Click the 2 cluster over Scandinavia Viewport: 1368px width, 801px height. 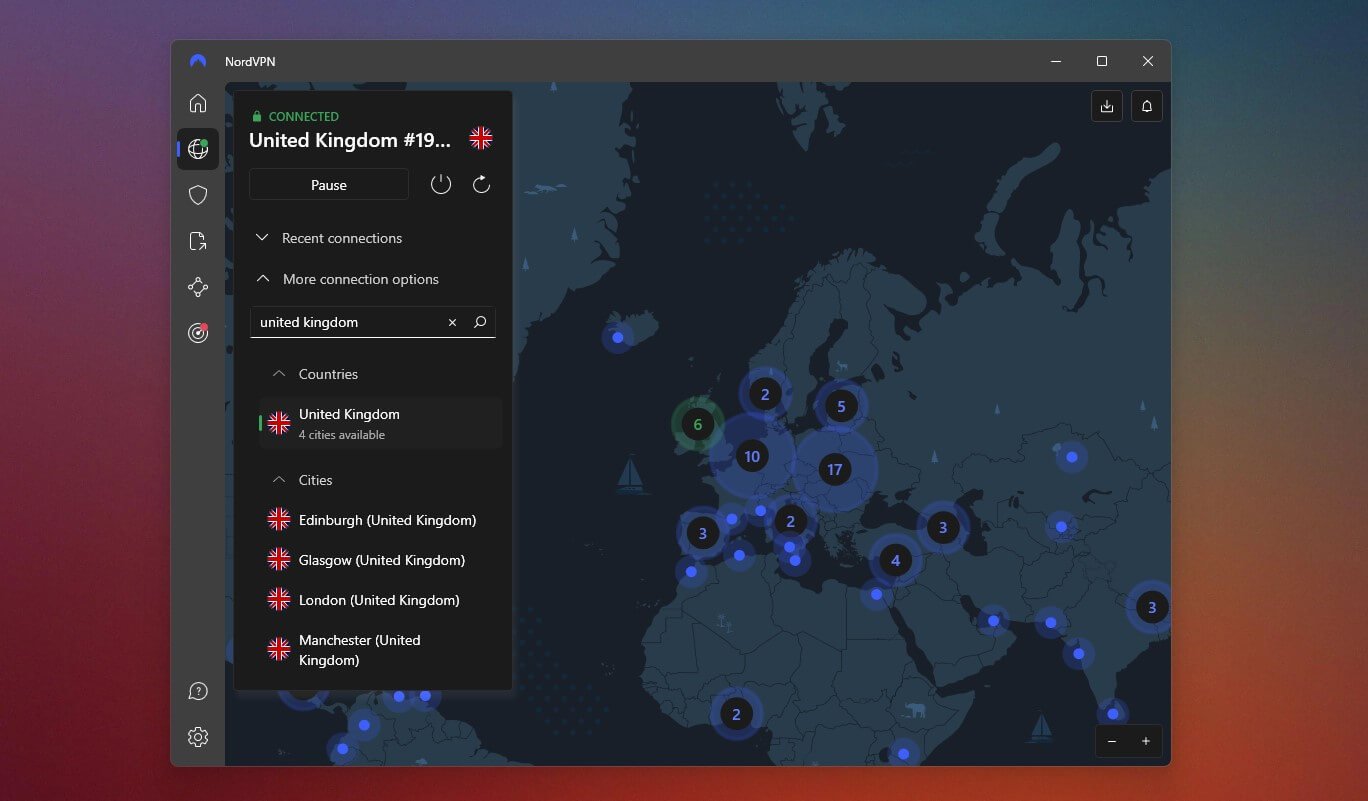(x=765, y=394)
